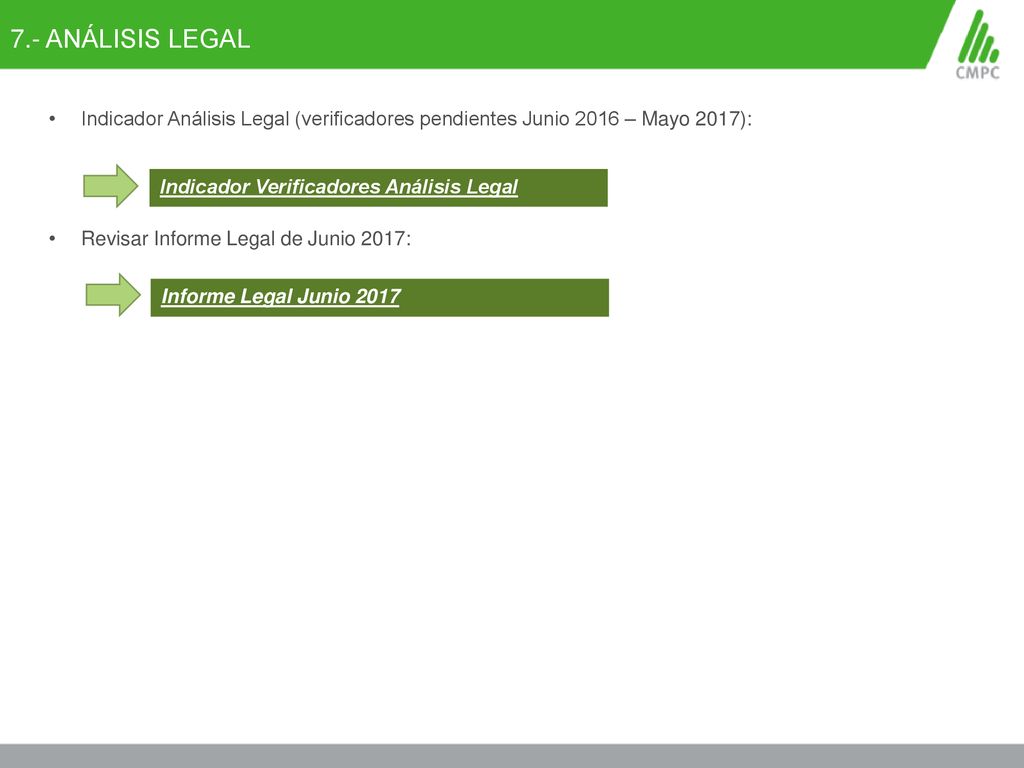
Task: Click the arrow beside Indicador Verificadores link
Action: 111,186
